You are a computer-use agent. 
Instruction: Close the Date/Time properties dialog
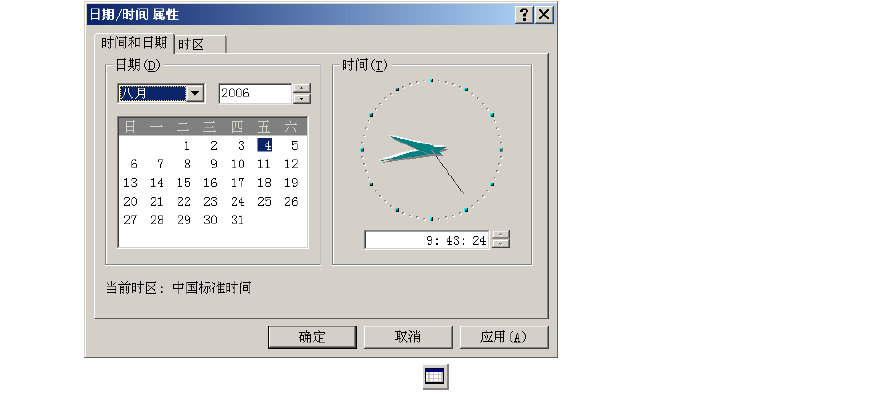click(x=544, y=15)
